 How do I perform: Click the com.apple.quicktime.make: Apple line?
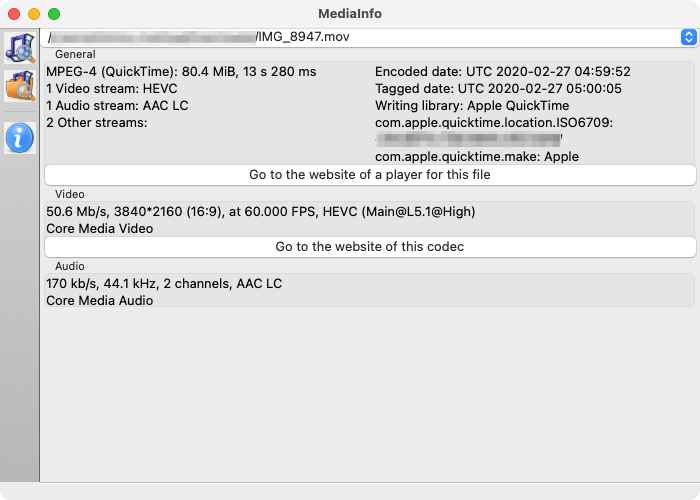click(476, 157)
